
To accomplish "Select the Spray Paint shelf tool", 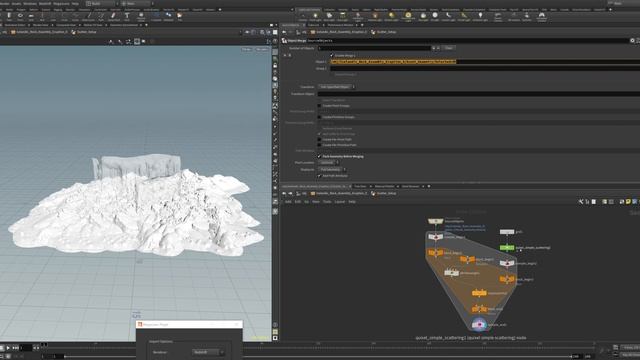I will click(113, 16).
